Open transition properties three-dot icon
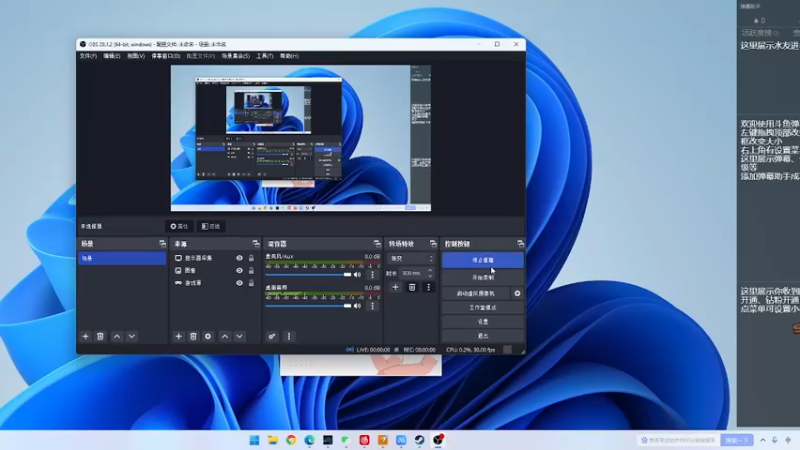The width and height of the screenshot is (800, 450). [429, 287]
